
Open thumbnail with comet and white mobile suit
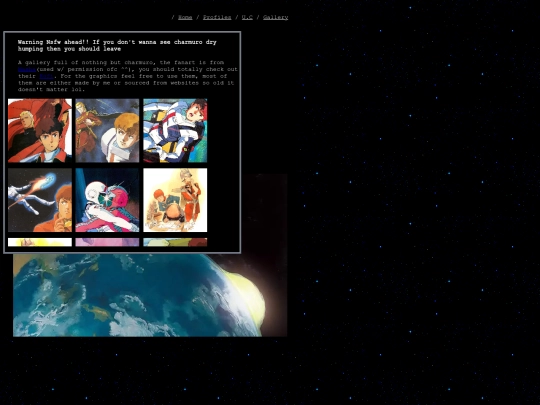(40, 200)
